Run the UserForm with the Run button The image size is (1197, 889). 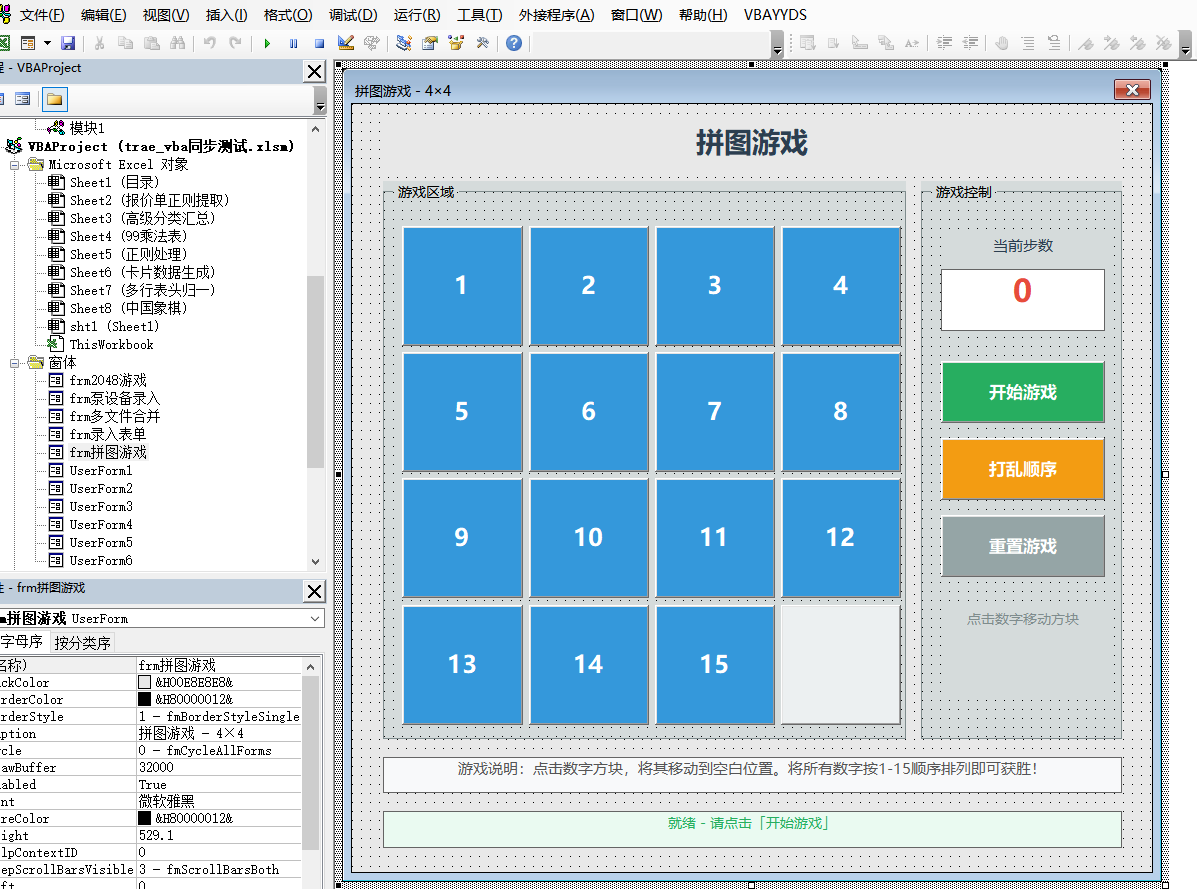coord(267,42)
